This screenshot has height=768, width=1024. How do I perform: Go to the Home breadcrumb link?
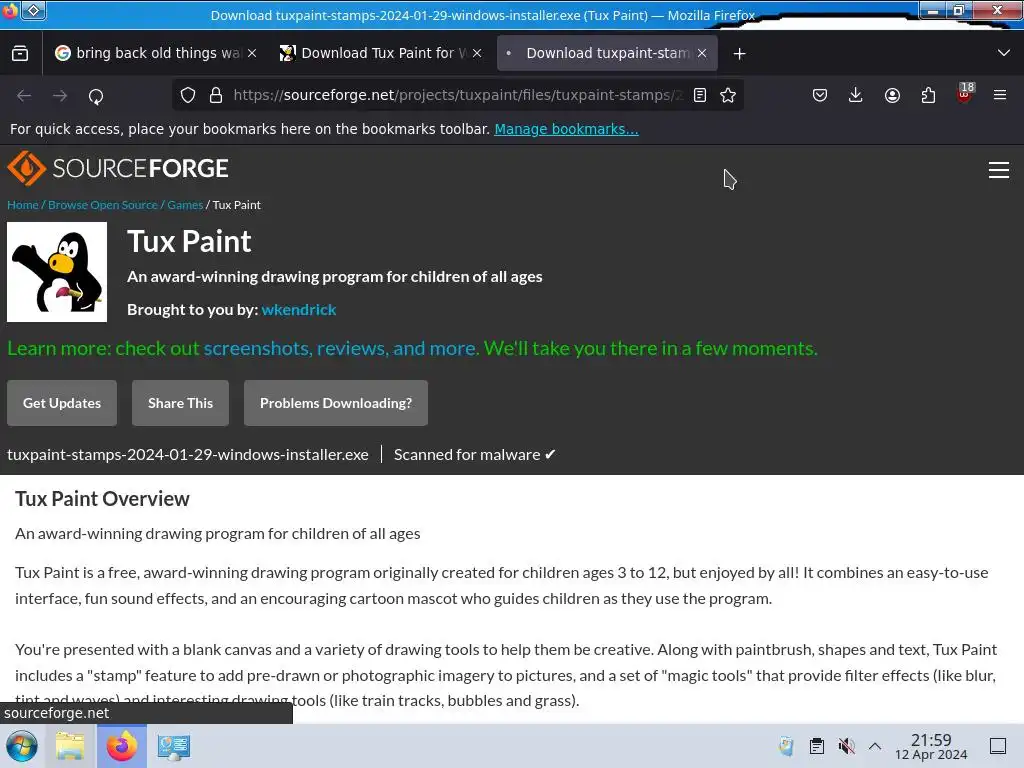tap(23, 205)
